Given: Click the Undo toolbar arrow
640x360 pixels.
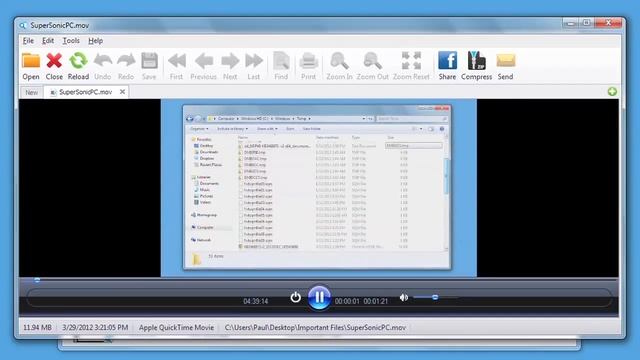Looking at the screenshot, I should [102, 66].
